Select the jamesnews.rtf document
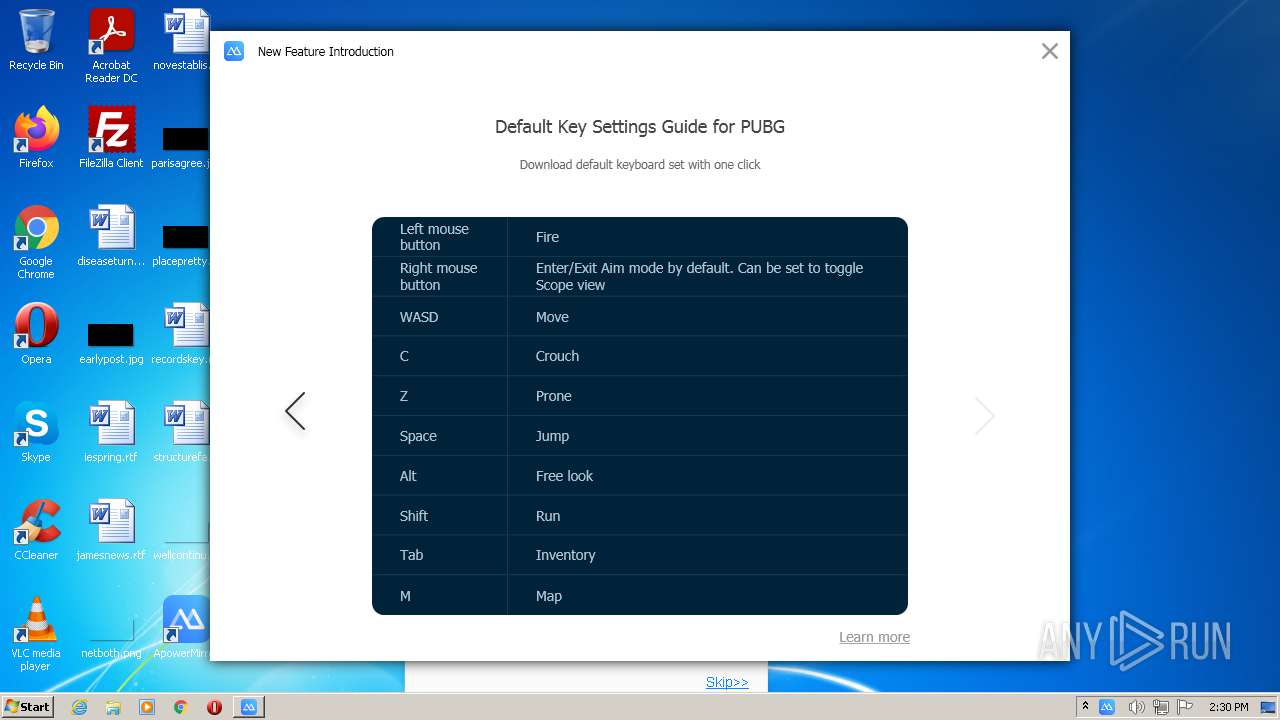The width and height of the screenshot is (1280, 720). [x=111, y=530]
